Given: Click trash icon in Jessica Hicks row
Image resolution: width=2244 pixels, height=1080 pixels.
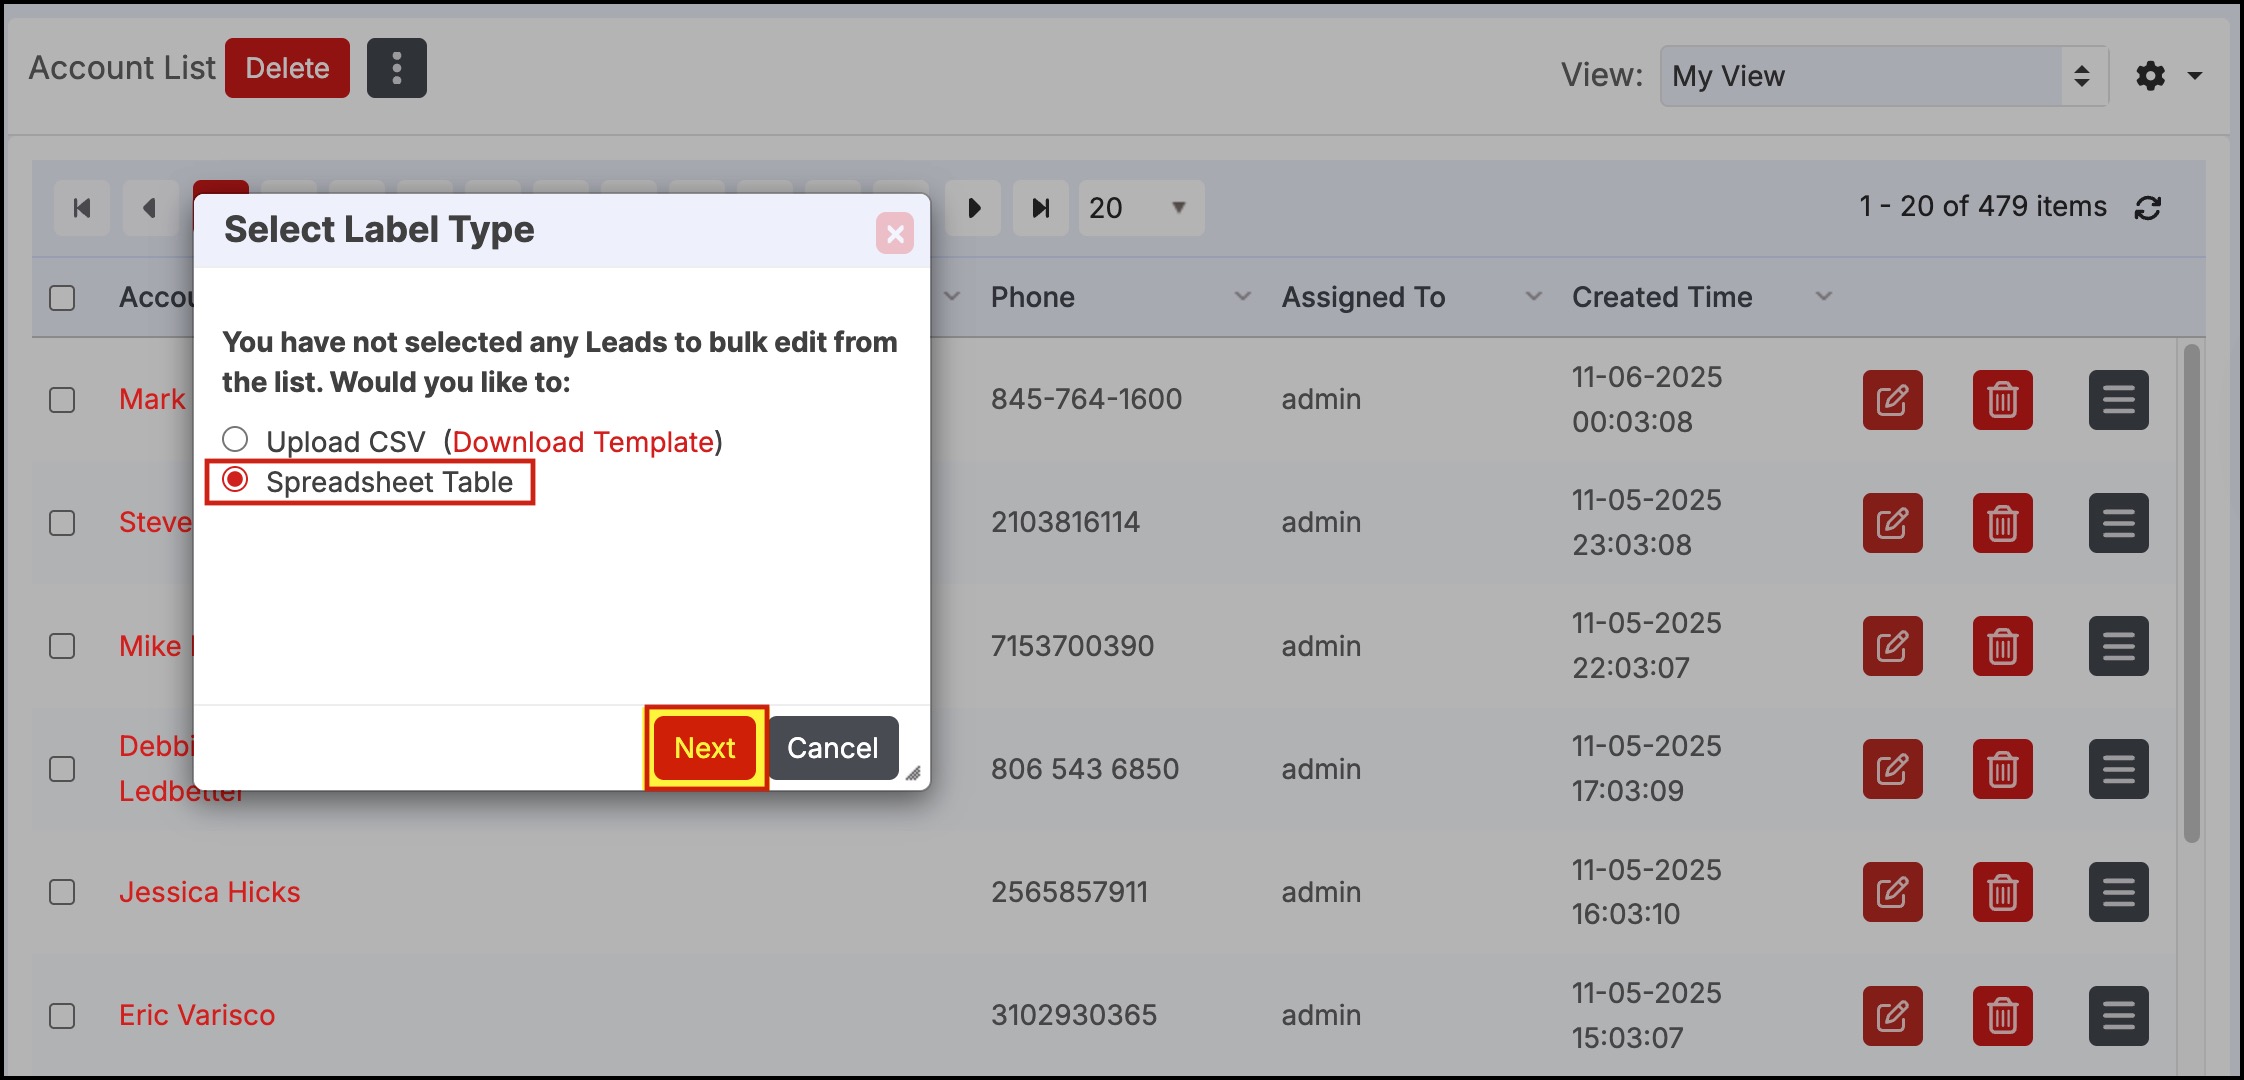Looking at the screenshot, I should click(2002, 892).
